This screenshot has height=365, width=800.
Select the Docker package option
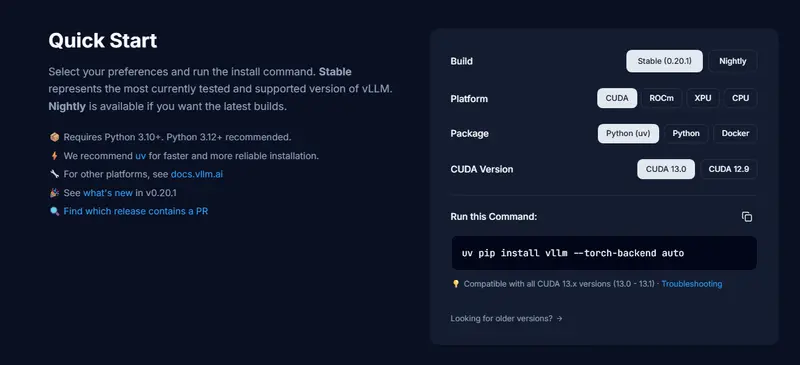coord(735,134)
